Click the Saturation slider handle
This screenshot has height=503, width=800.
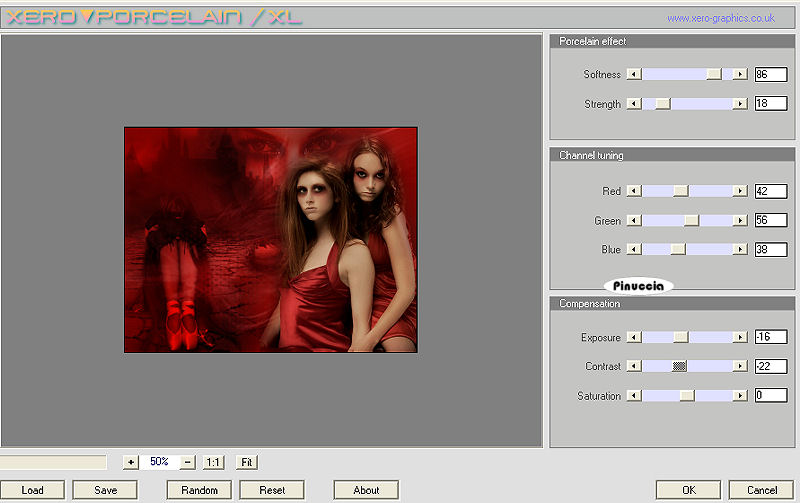coord(687,396)
